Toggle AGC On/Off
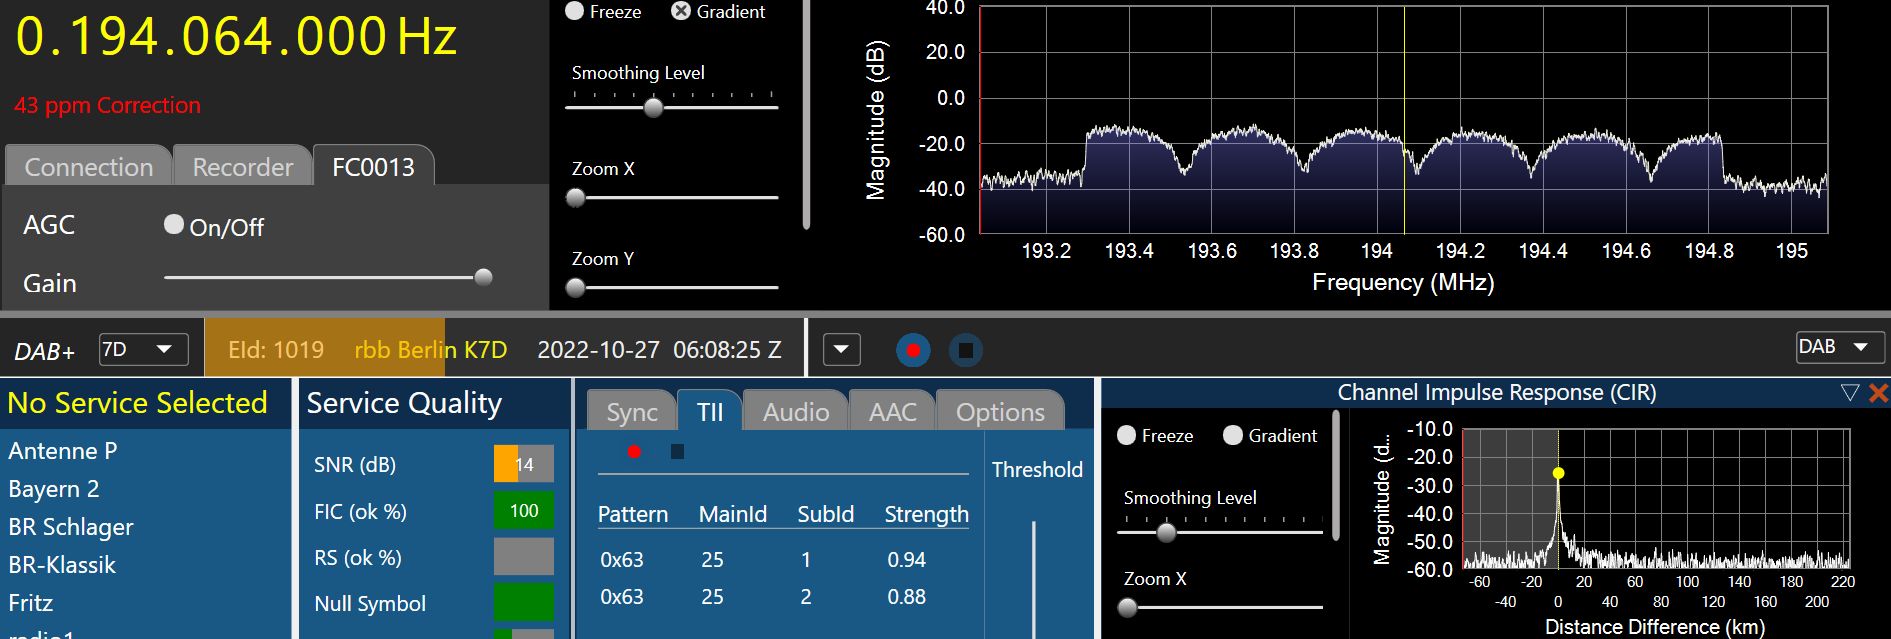 click(x=174, y=225)
